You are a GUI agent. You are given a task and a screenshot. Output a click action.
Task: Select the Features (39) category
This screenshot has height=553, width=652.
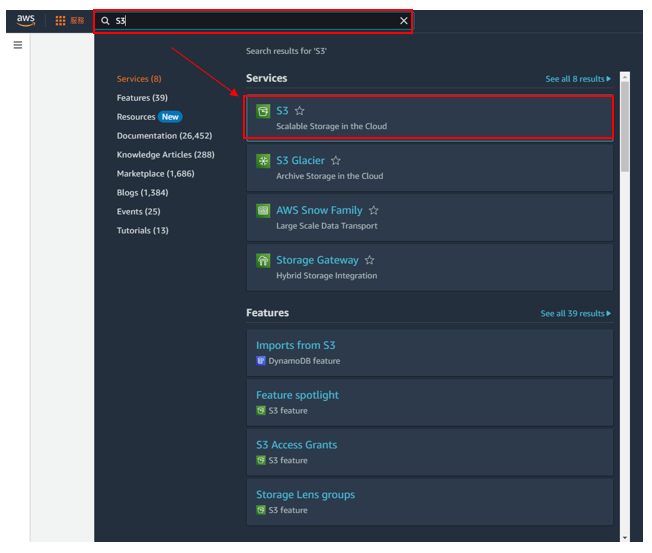(142, 98)
